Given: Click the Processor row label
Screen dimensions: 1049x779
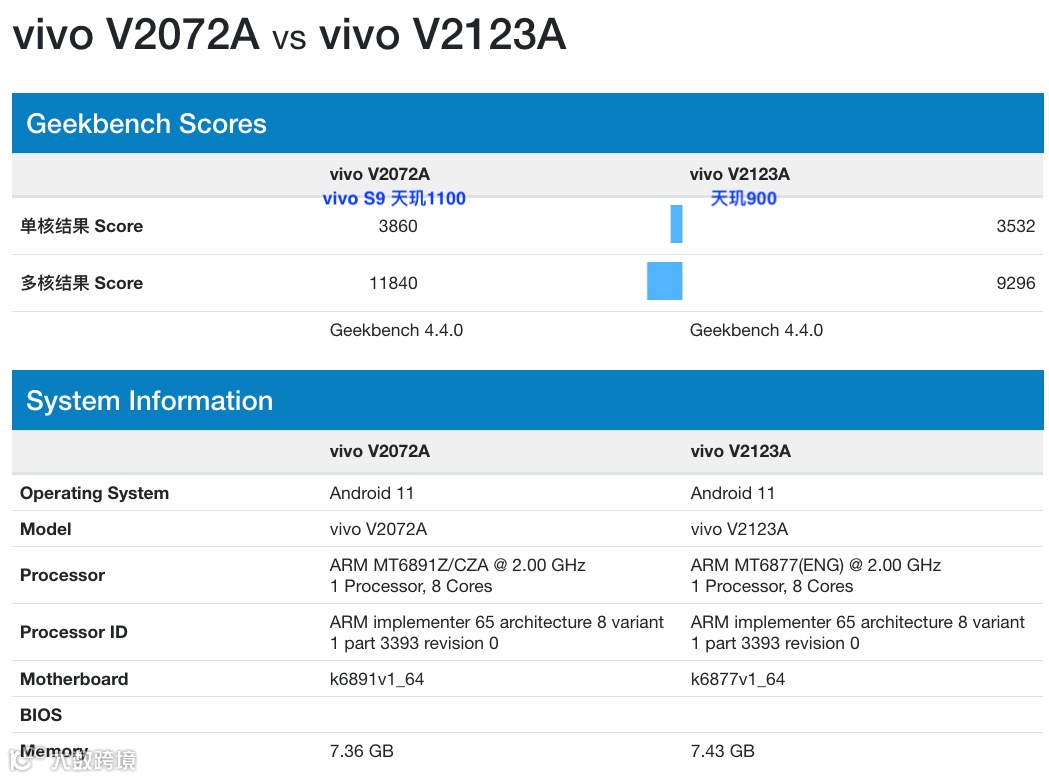Looking at the screenshot, I should pos(62,576).
